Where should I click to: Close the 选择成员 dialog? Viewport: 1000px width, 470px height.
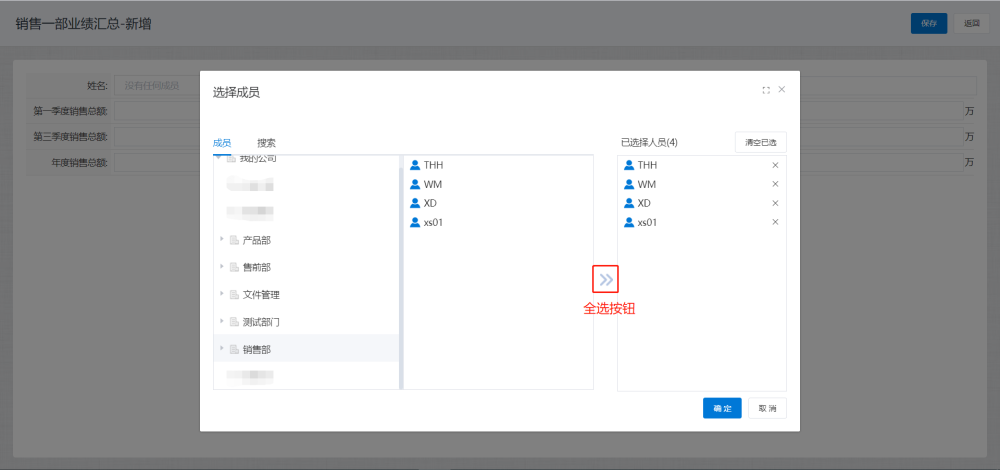(782, 90)
